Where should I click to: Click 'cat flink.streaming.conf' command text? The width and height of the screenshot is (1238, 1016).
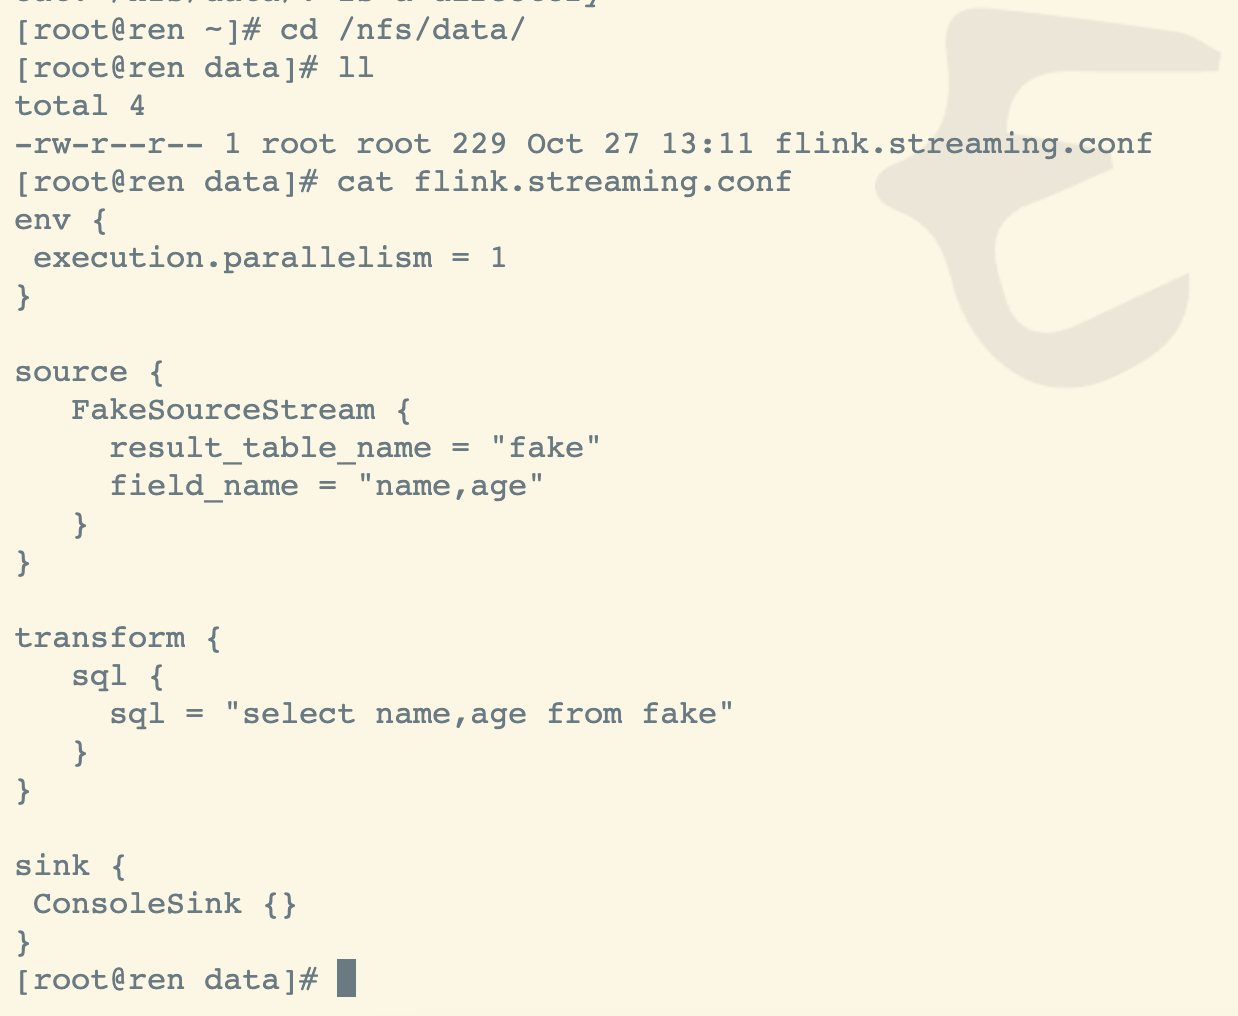click(x=564, y=182)
